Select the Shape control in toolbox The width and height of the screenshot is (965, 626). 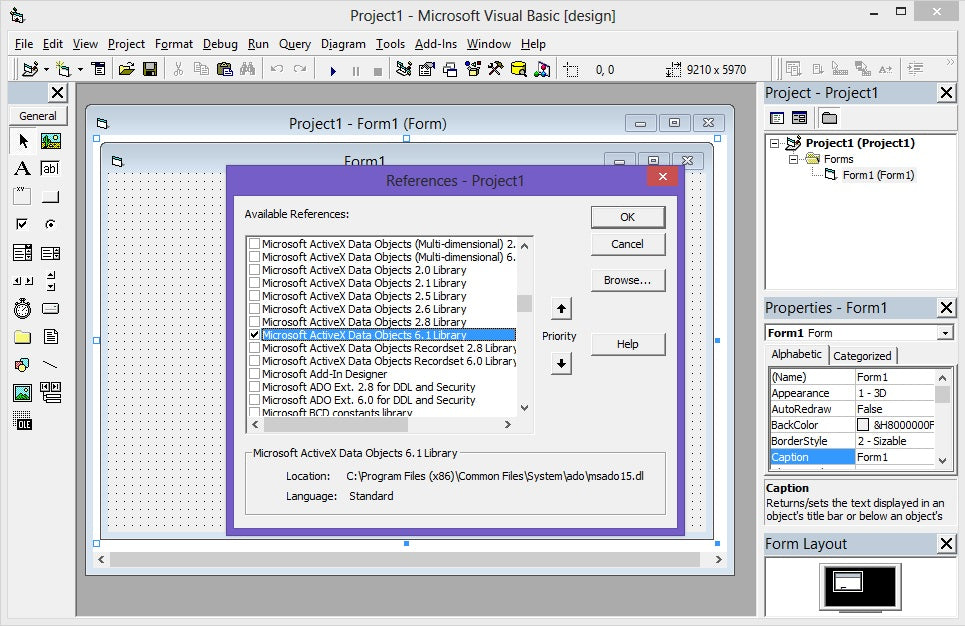pyautogui.click(x=22, y=365)
